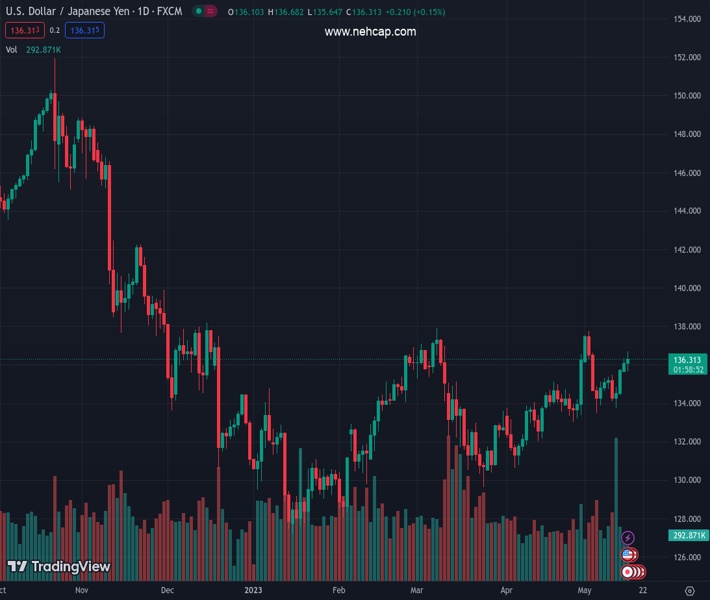This screenshot has height=600, width=710.
Task: Click the May label on the time axis
Action: click(584, 590)
